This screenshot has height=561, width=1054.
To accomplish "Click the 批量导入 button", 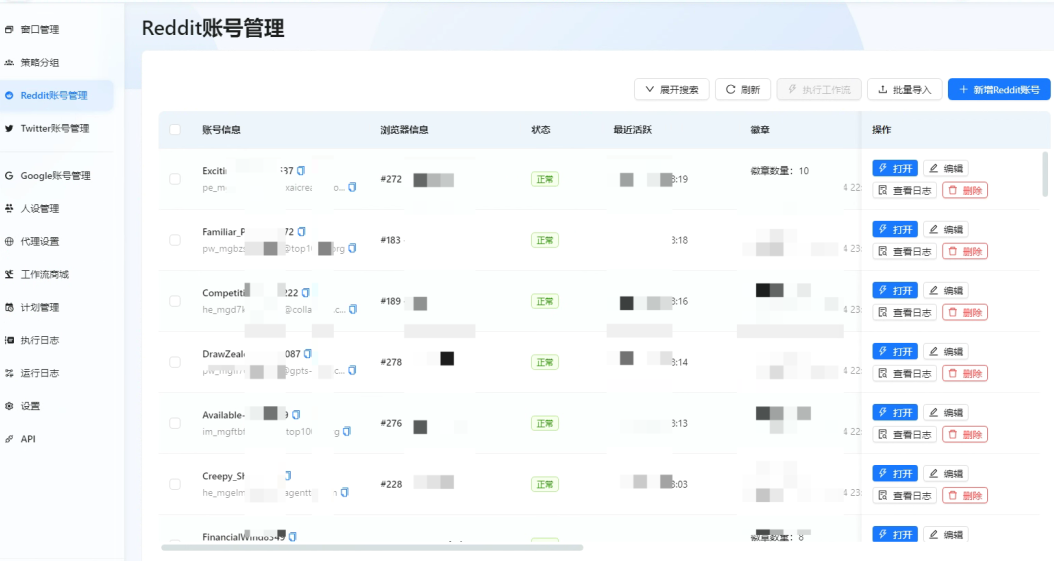I will (x=905, y=89).
